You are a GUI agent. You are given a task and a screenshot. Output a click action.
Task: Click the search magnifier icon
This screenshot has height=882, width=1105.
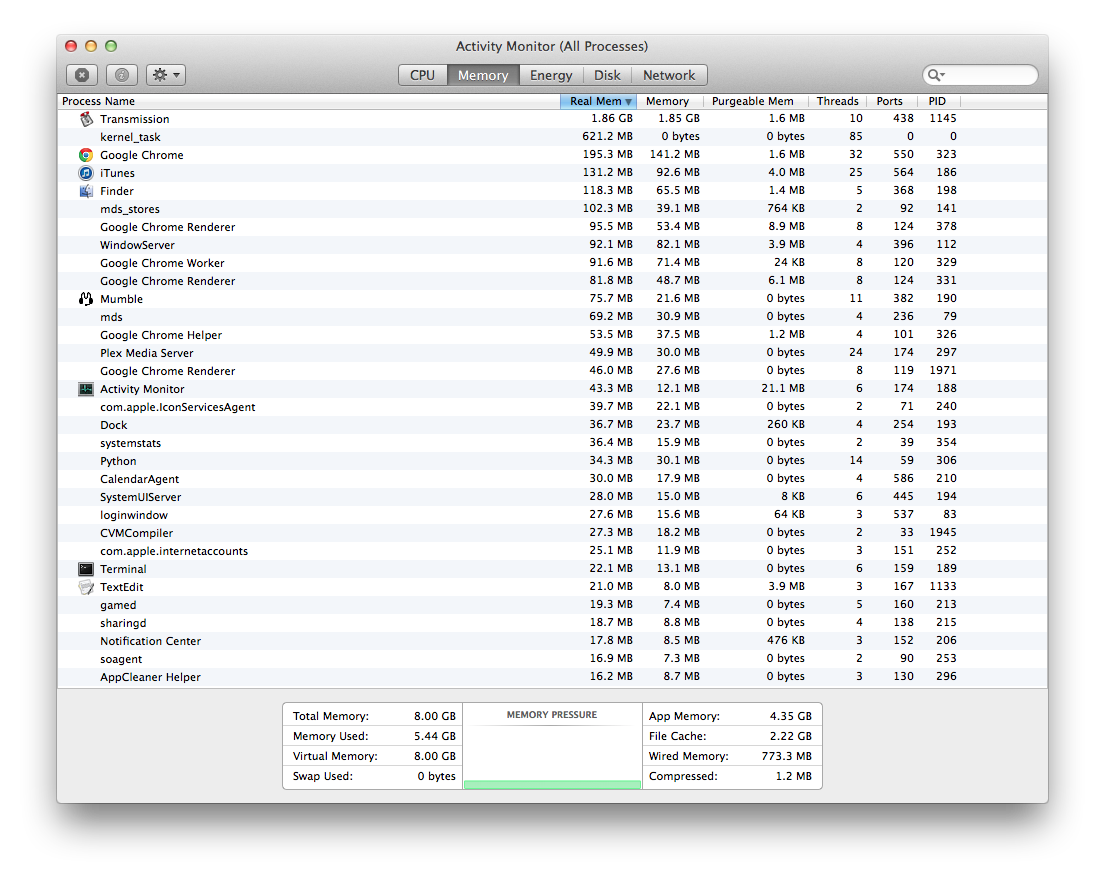[936, 75]
